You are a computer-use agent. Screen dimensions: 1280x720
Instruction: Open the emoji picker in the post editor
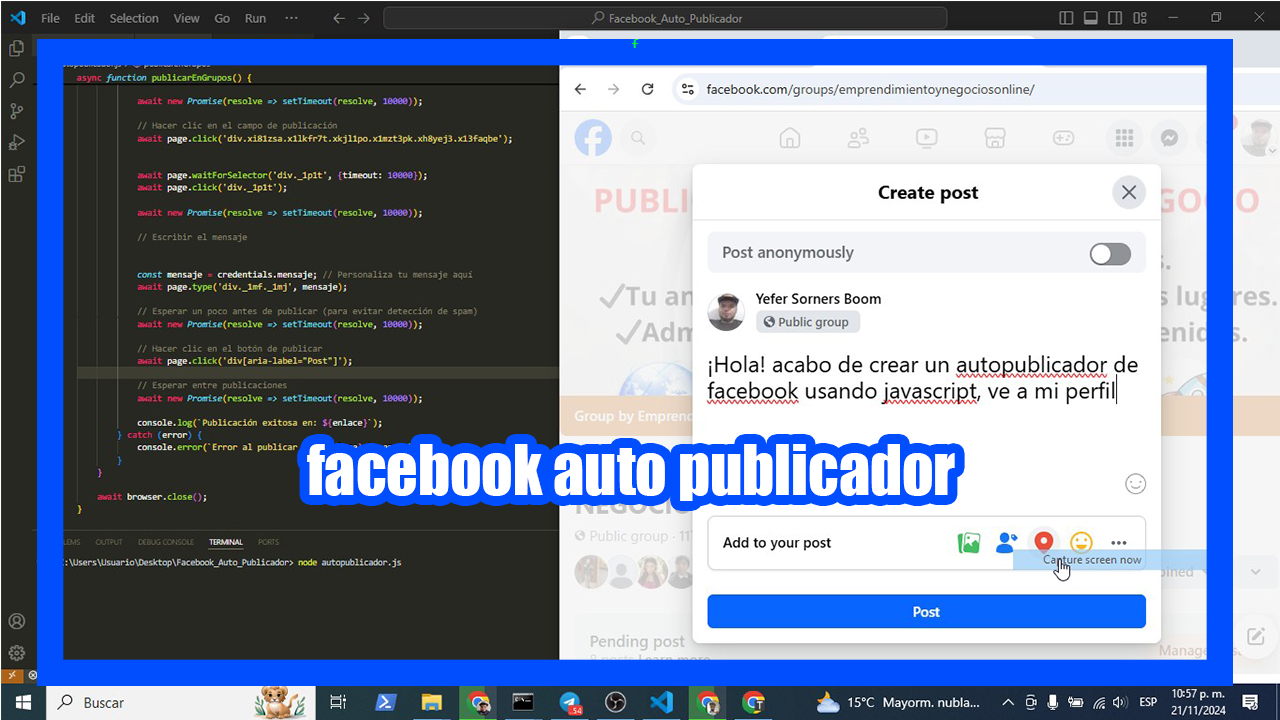click(1135, 484)
